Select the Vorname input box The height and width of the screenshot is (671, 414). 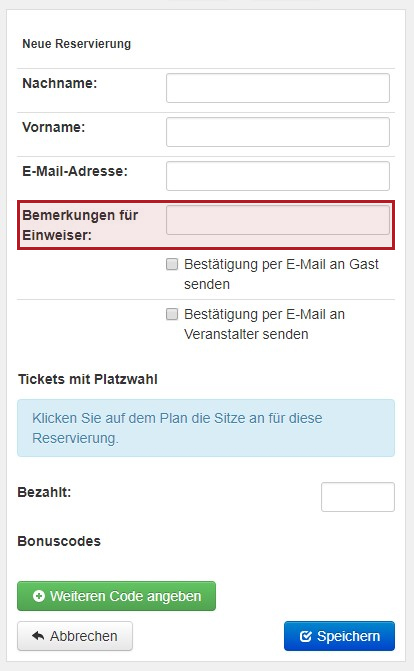[278, 132]
